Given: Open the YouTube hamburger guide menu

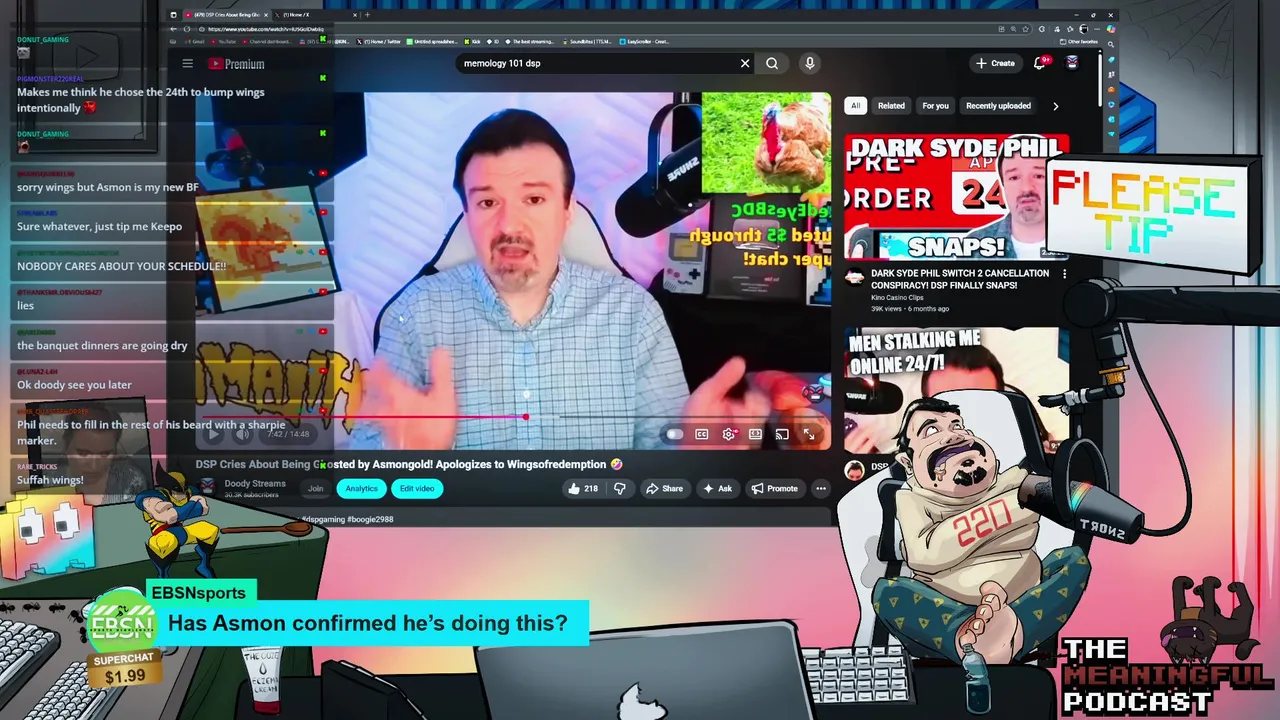Looking at the screenshot, I should pyautogui.click(x=187, y=63).
